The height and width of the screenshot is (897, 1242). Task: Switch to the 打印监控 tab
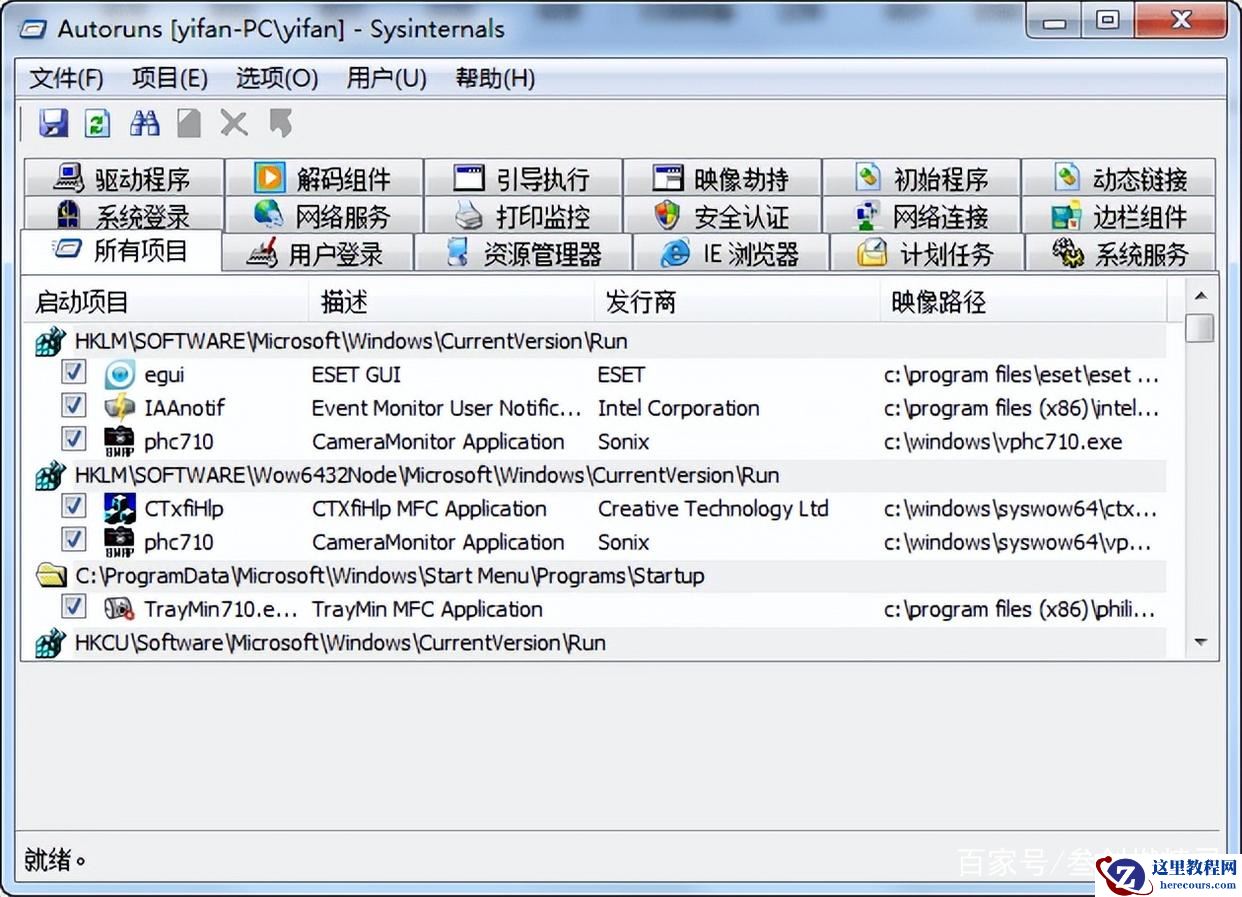[523, 215]
